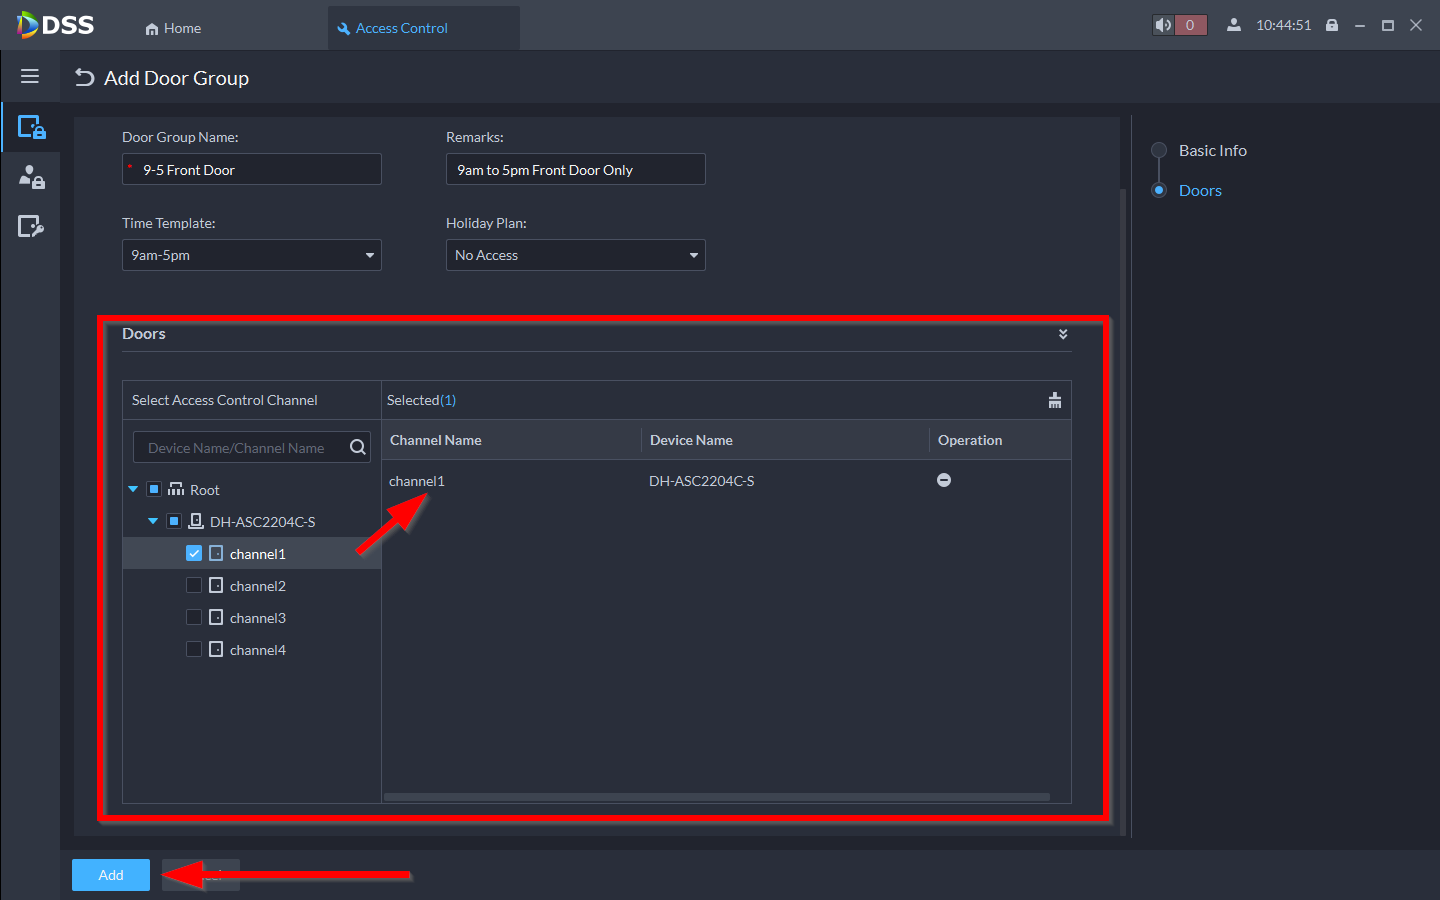Screen dimensions: 1440x900
Task: Open the Holiday Plan dropdown
Action: click(575, 255)
